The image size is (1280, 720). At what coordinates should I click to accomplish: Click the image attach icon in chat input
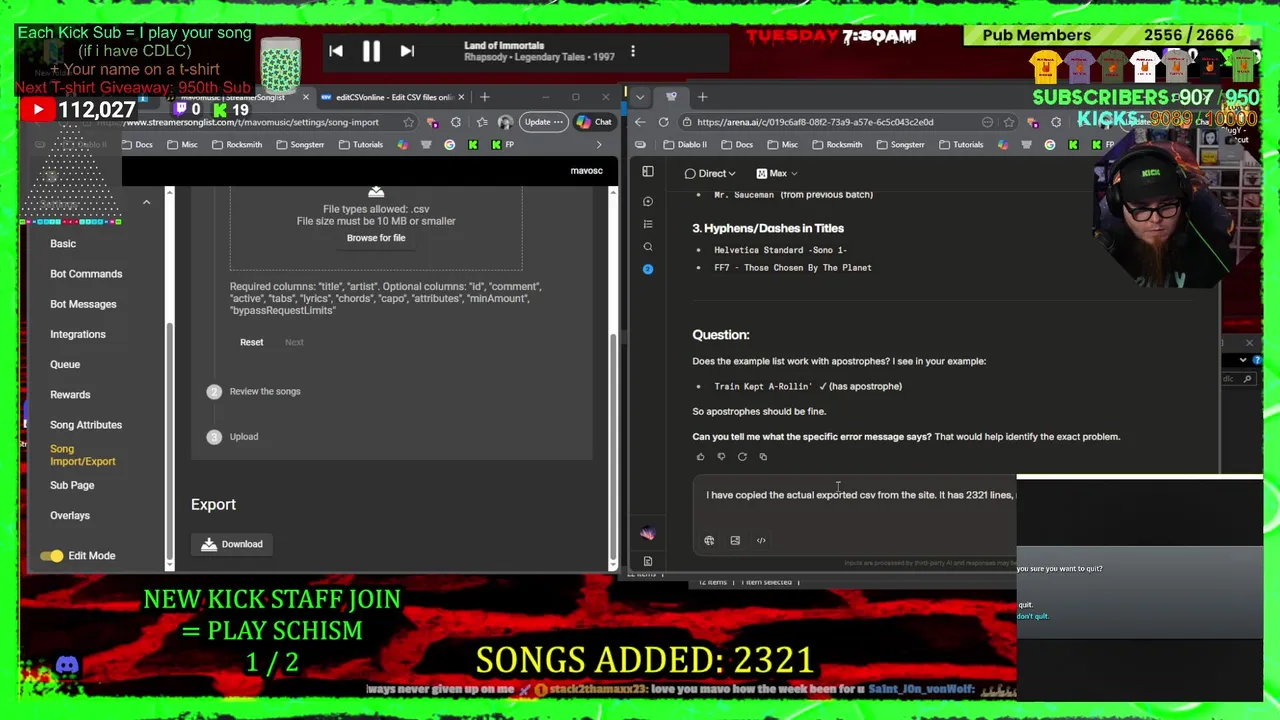pyautogui.click(x=735, y=541)
